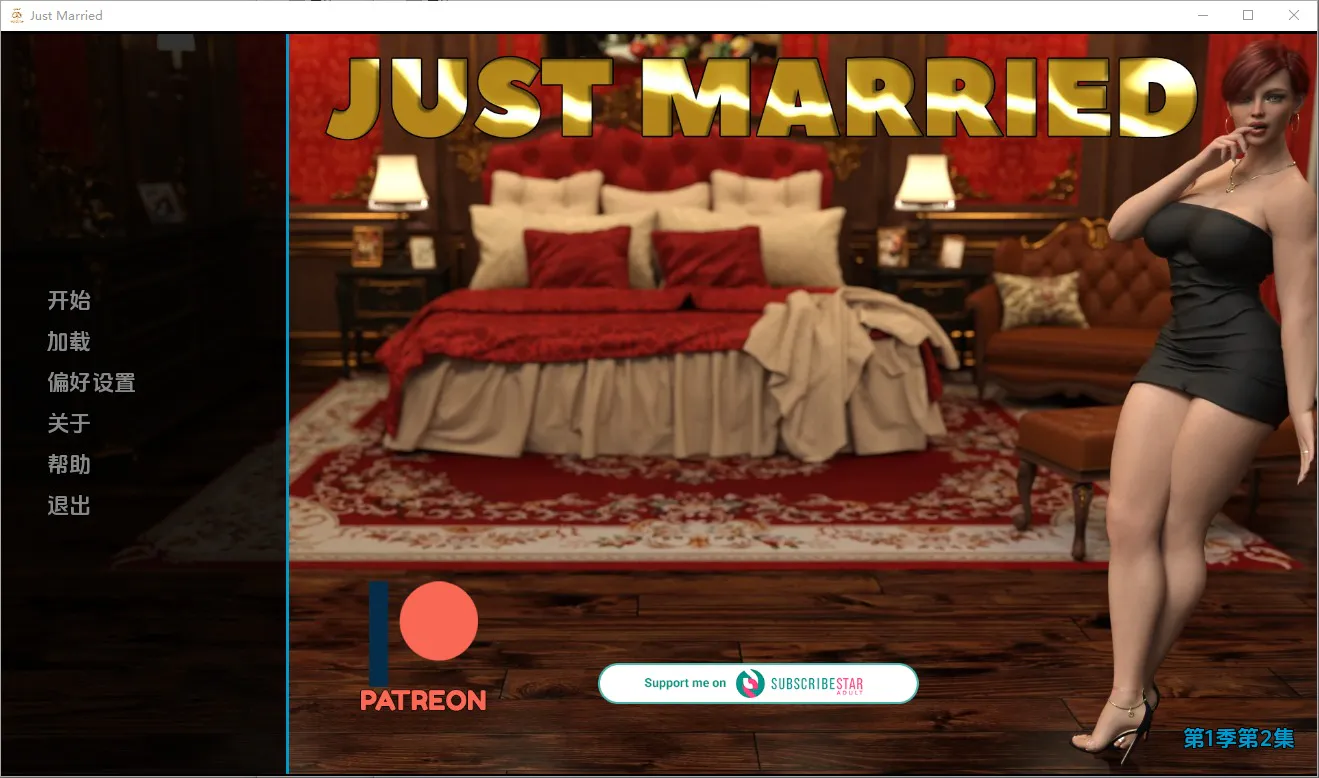The image size is (1319, 778).
Task: Open 偏好设置 preferences
Action: point(91,383)
